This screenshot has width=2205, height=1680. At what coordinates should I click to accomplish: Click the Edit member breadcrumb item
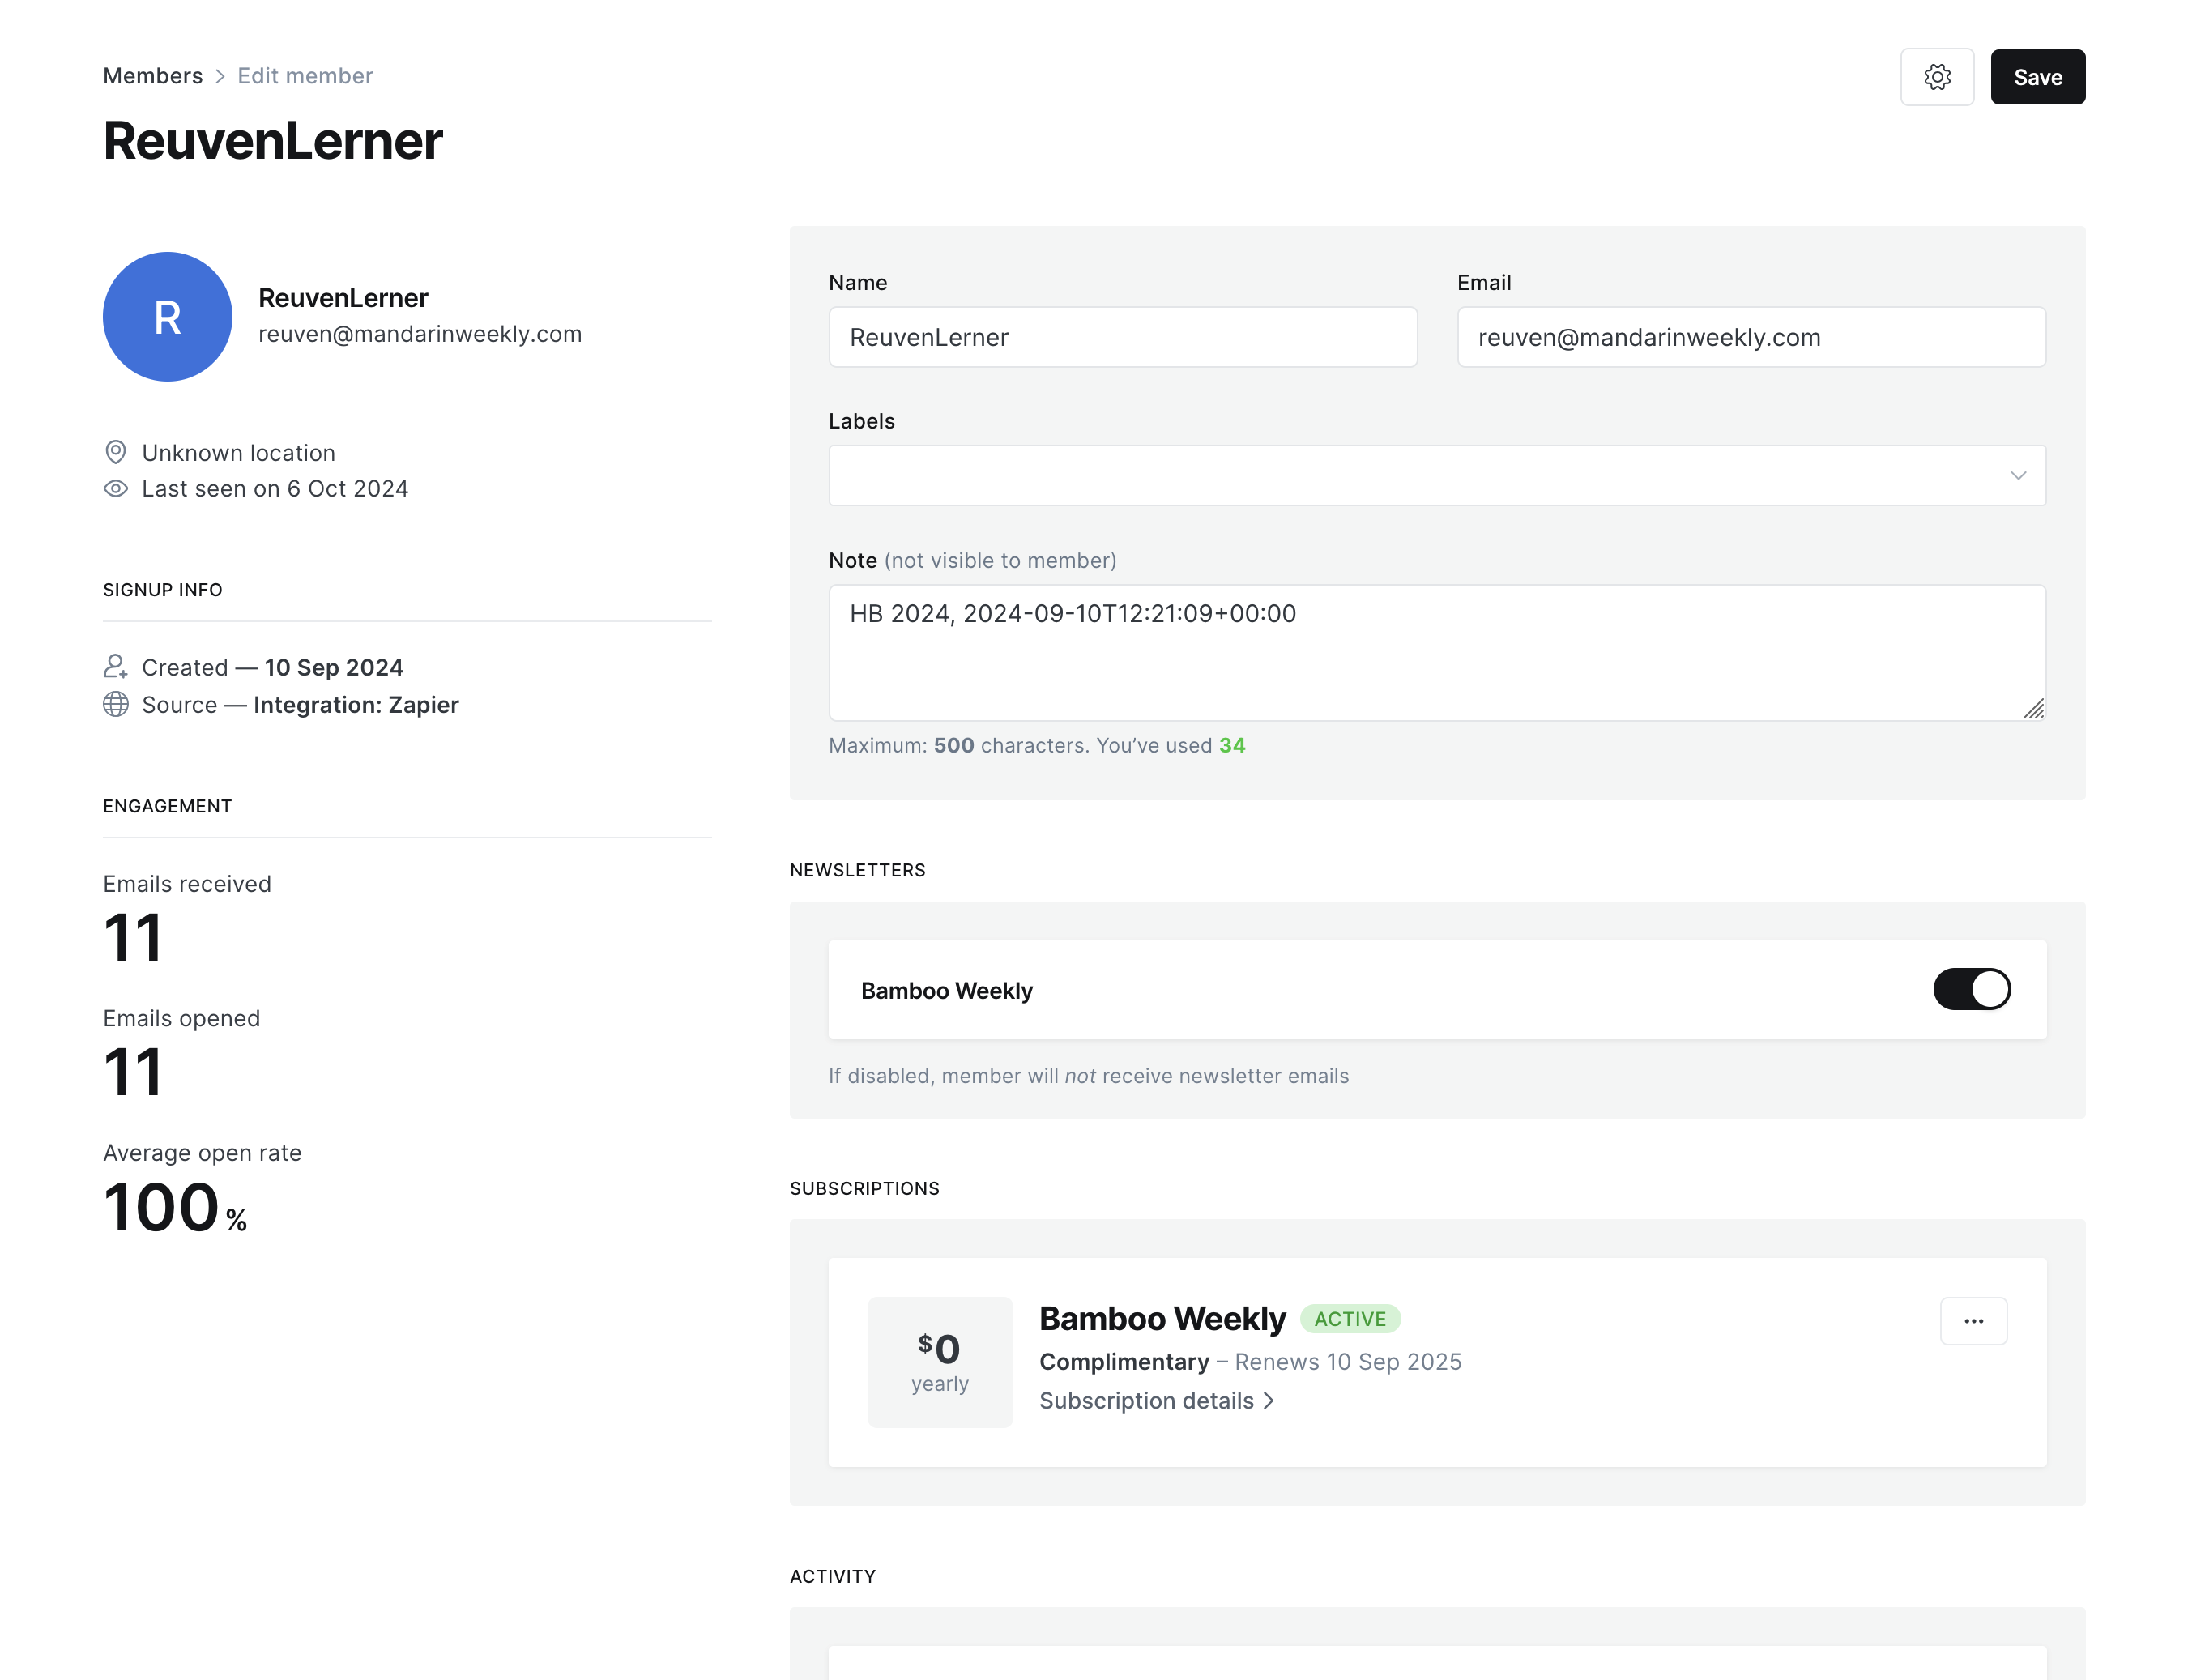coord(305,76)
